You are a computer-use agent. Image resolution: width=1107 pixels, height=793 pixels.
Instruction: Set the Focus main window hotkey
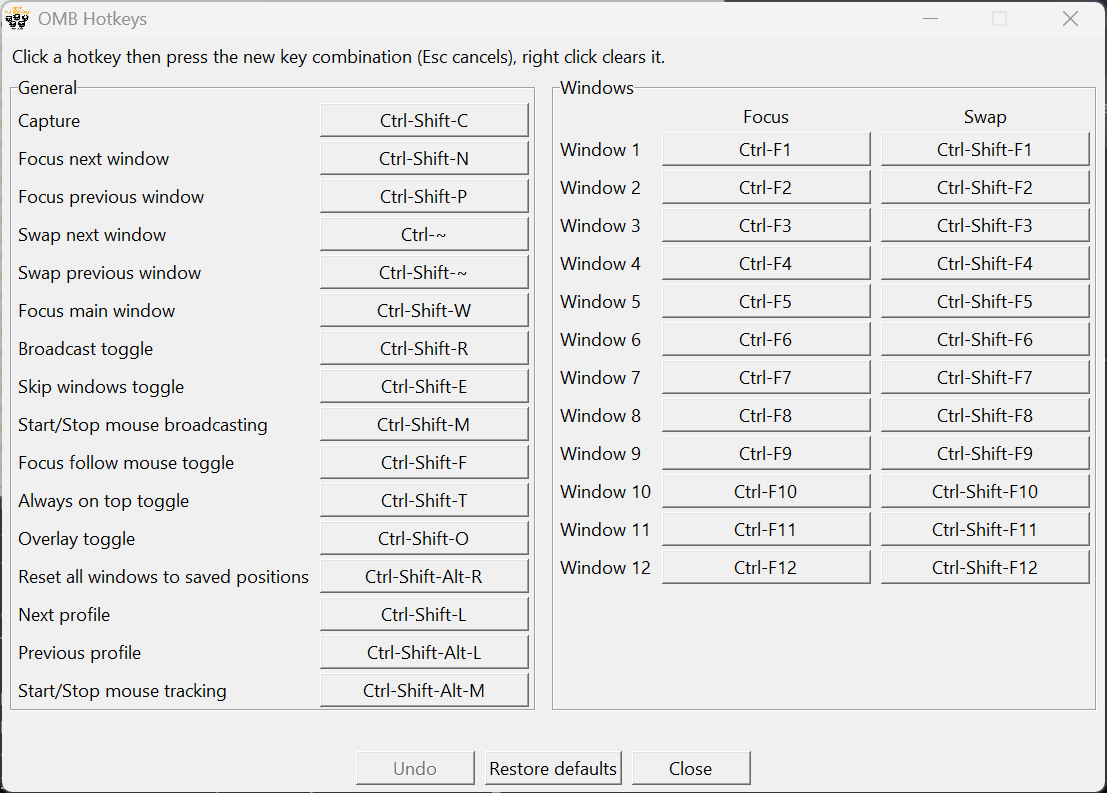pyautogui.click(x=424, y=311)
